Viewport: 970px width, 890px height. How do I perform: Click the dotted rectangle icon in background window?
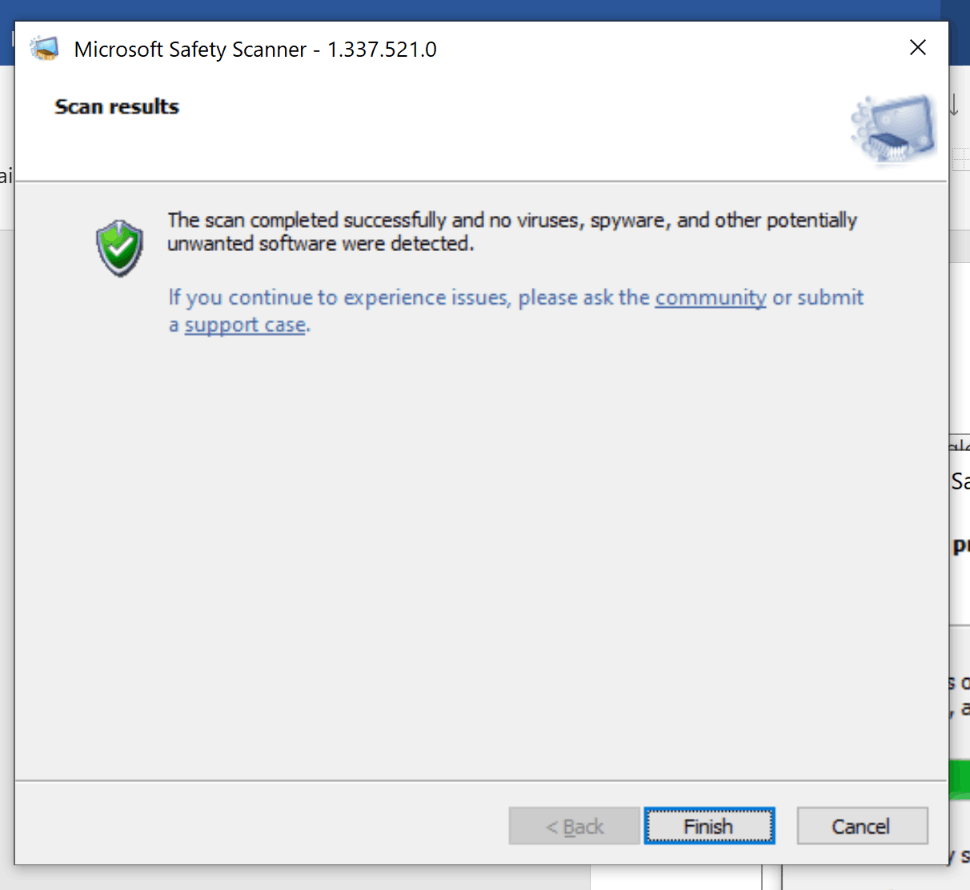point(961,158)
